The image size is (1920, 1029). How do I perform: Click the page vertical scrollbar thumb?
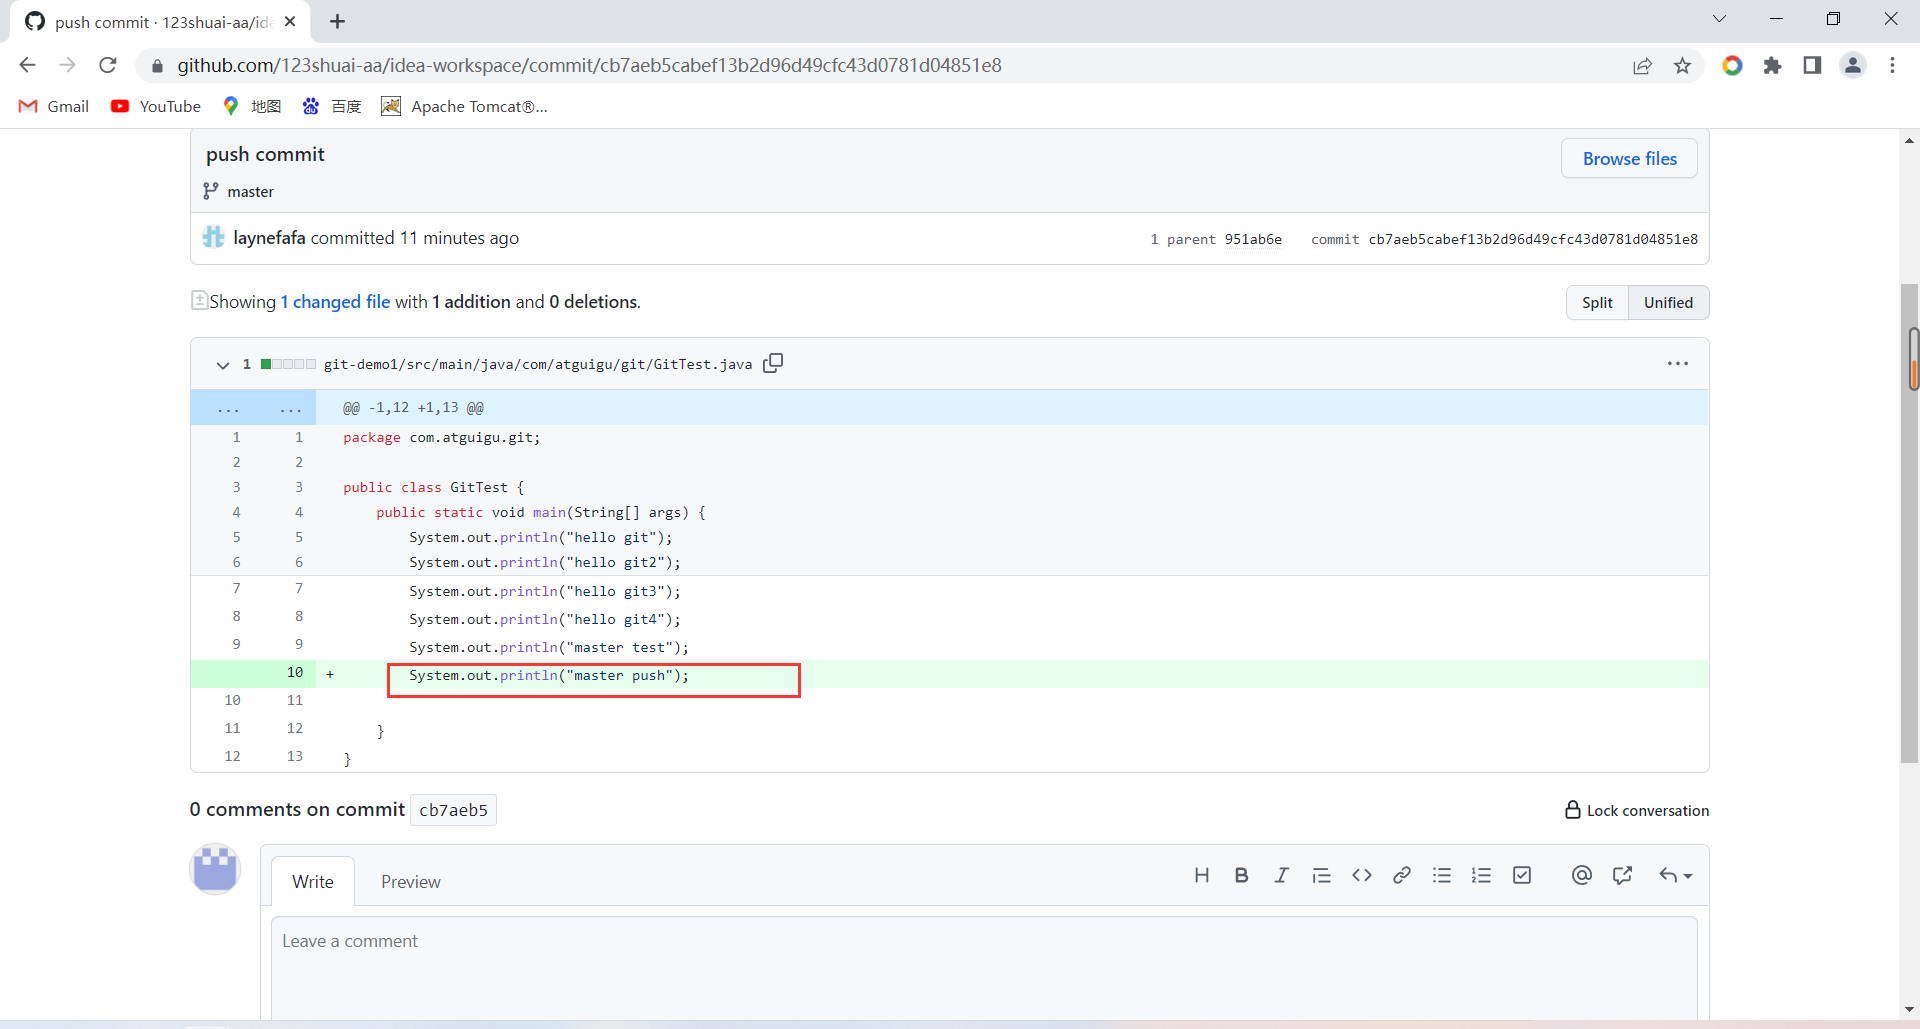click(1910, 523)
